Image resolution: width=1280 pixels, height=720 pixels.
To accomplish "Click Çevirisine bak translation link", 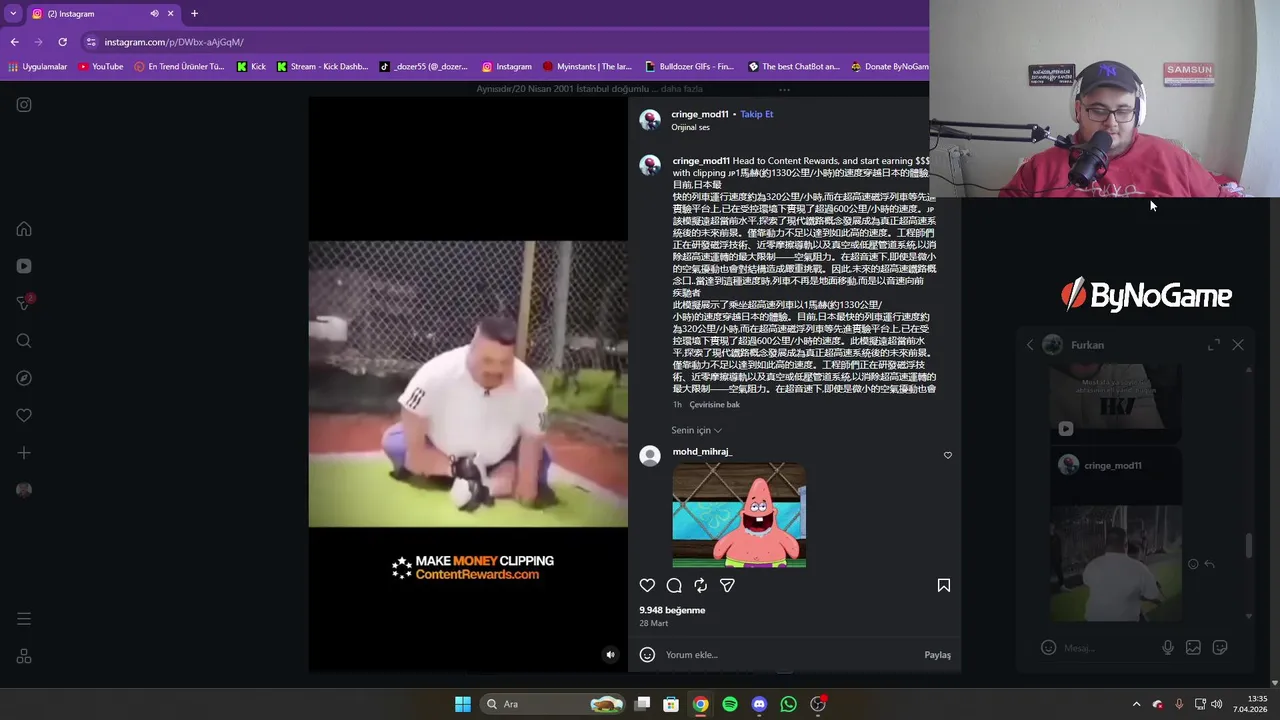I will pos(714,405).
